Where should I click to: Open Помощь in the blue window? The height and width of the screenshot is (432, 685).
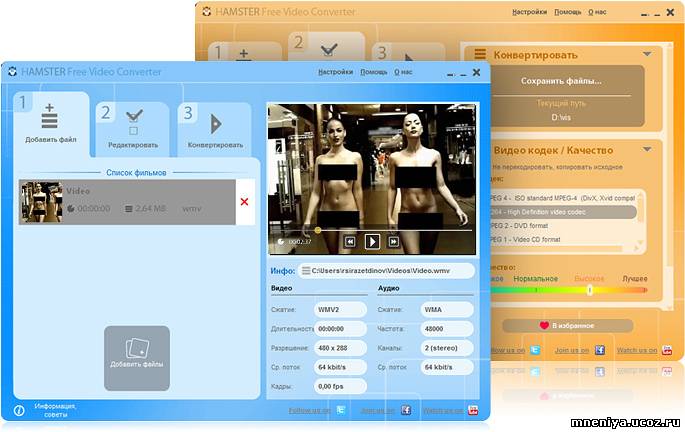374,72
